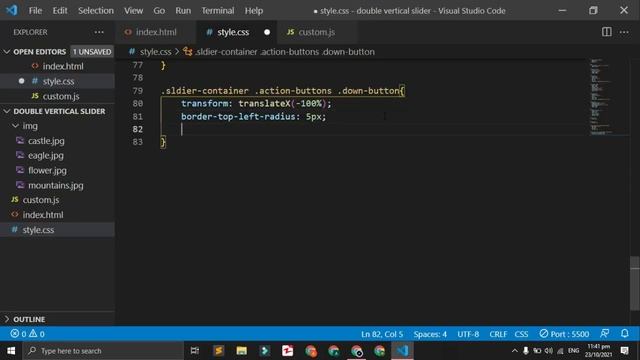Switch to the index.html tab
640x360 pixels.
pyautogui.click(x=156, y=32)
